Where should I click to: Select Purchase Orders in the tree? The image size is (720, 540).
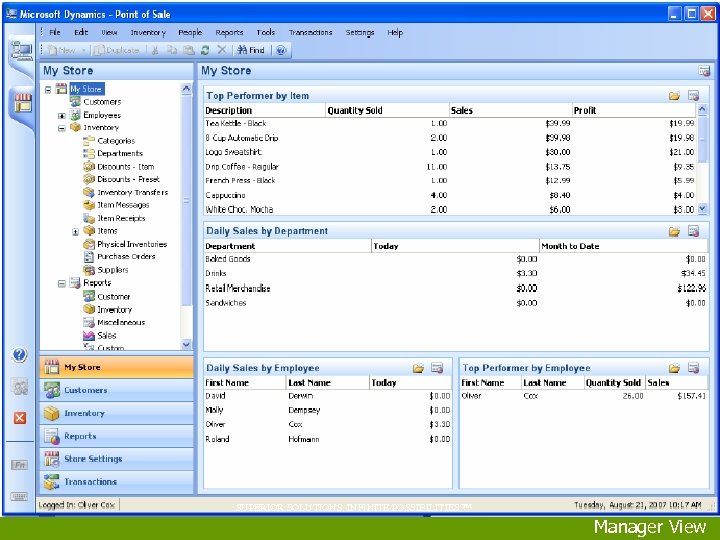tap(126, 257)
